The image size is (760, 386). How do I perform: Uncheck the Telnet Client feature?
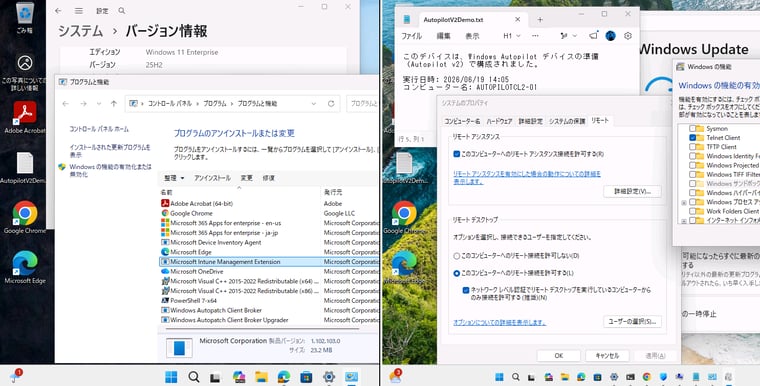click(693, 138)
